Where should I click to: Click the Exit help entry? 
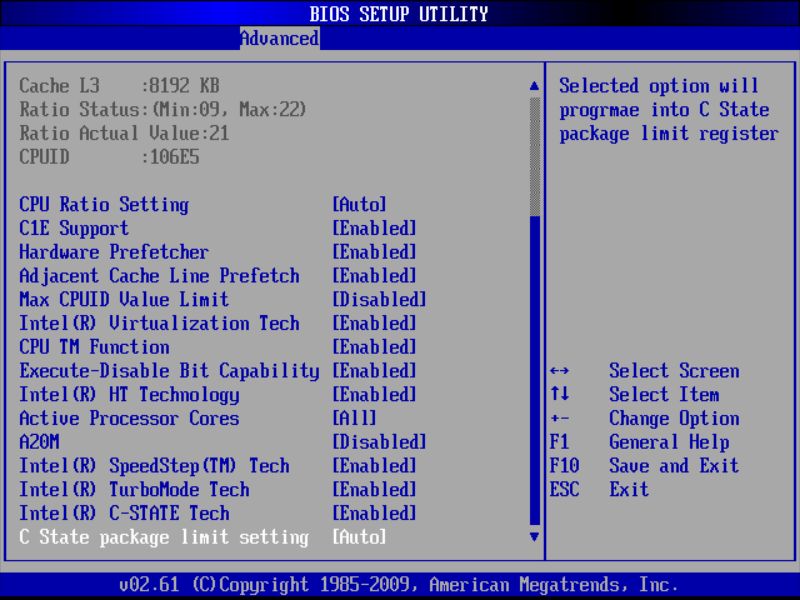[x=629, y=489]
